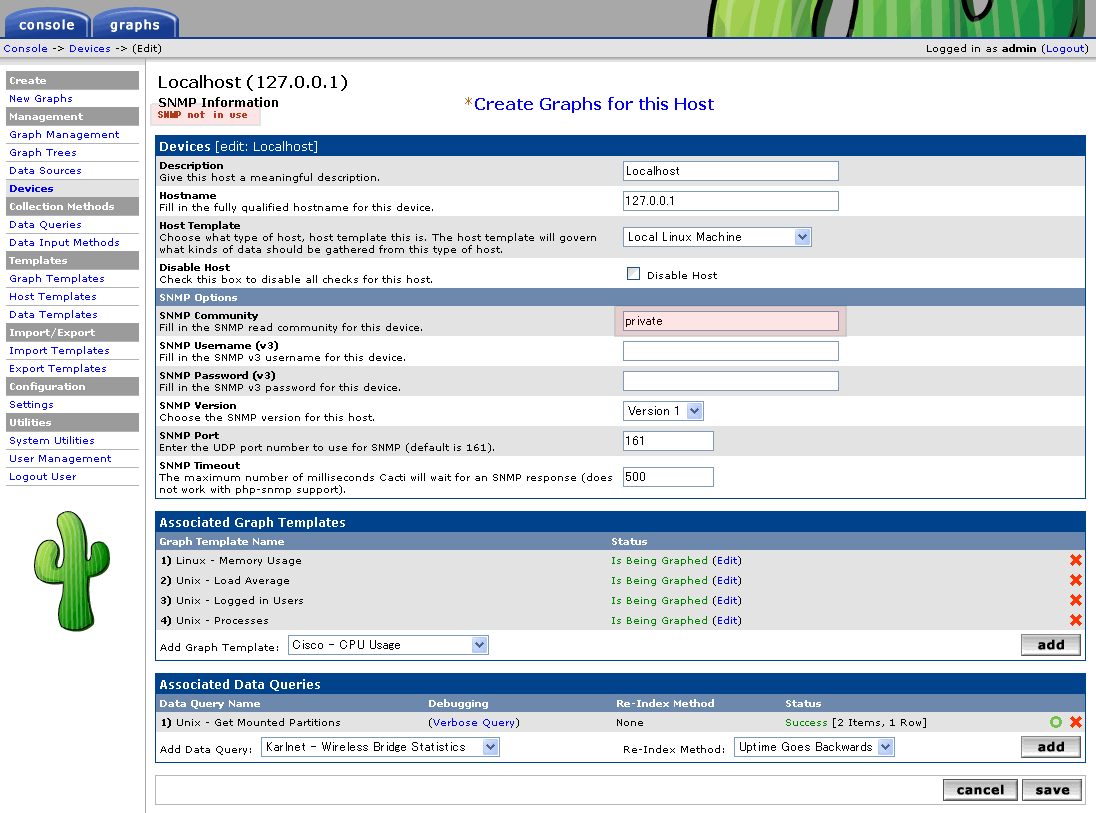The width and height of the screenshot is (1096, 813).
Task: Click the Cacti cactus logo in sidebar
Action: coord(71,571)
